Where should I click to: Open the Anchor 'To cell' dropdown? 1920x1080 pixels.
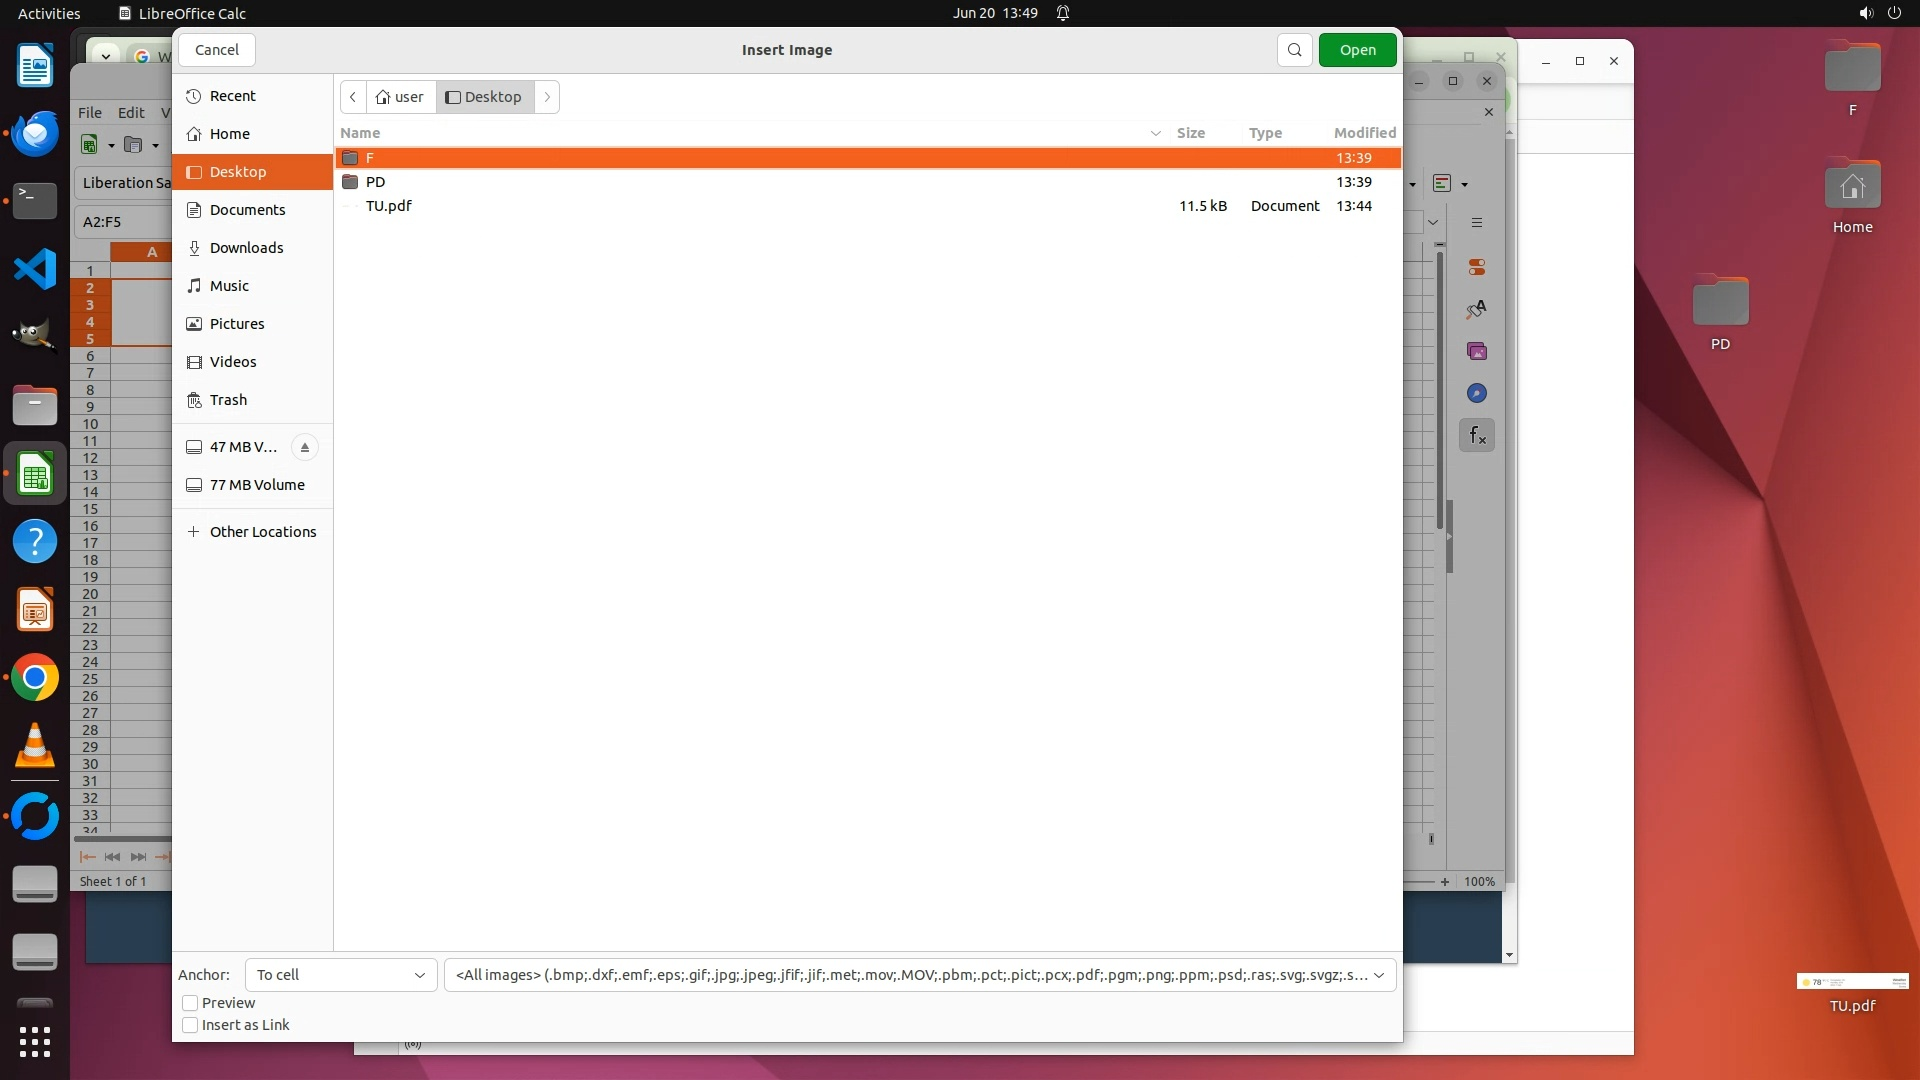coord(340,975)
